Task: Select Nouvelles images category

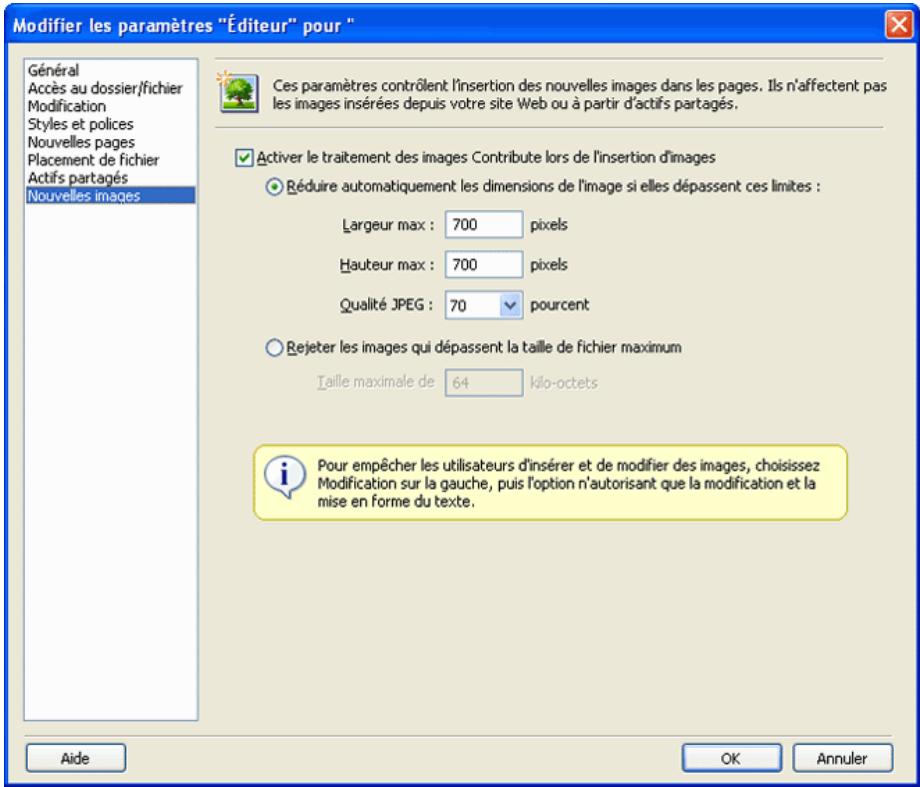Action: [x=111, y=195]
